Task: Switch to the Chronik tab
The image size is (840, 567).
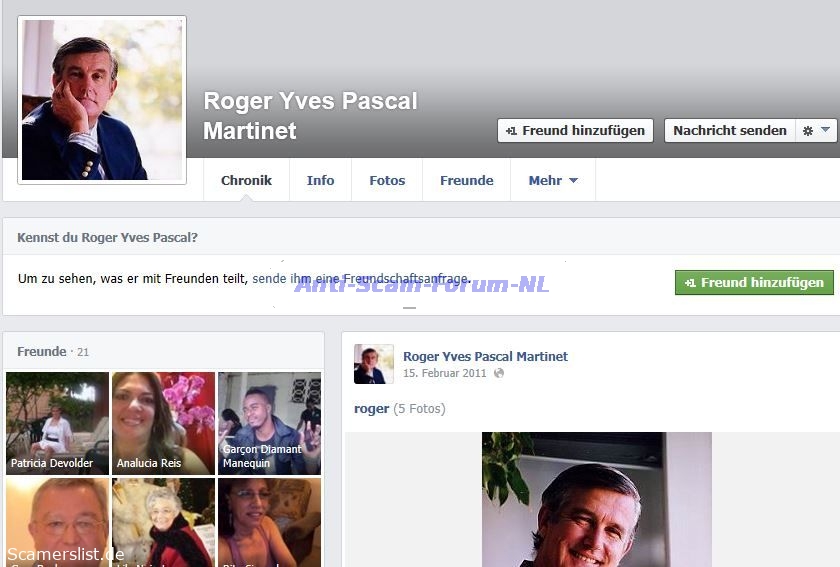Action: click(246, 180)
